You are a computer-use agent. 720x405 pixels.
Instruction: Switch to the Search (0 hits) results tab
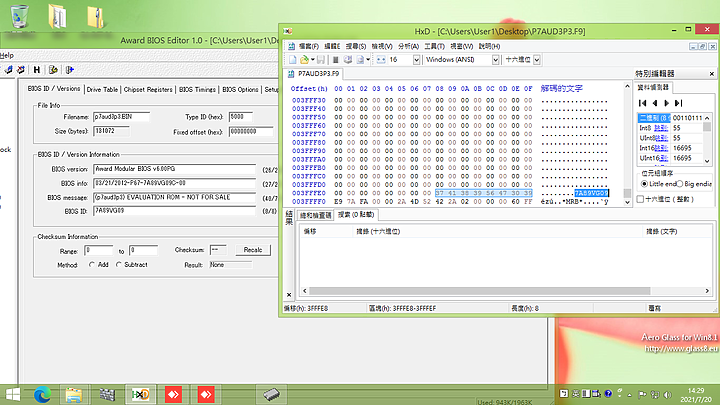point(356,215)
